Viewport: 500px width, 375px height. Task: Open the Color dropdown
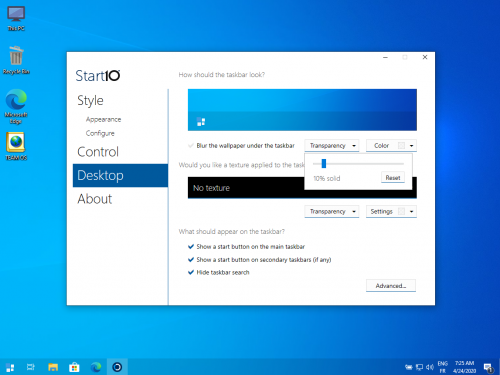(x=391, y=146)
